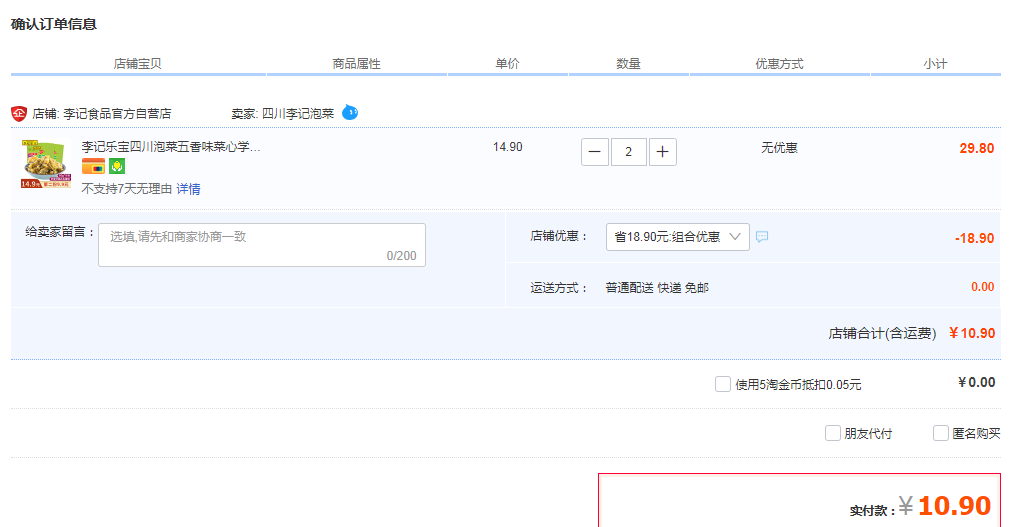
Task: Click store total ¥10.90
Action: tap(972, 333)
